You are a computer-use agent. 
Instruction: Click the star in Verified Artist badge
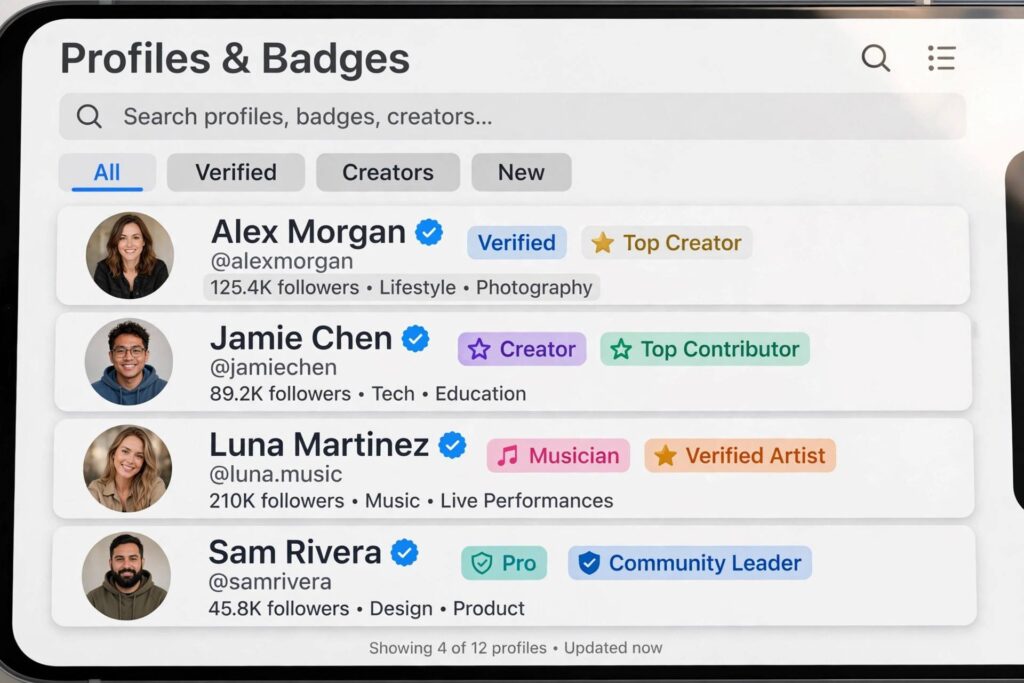665,456
